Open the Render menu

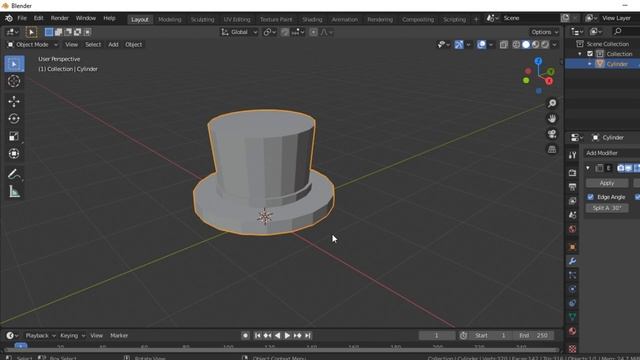(x=60, y=18)
